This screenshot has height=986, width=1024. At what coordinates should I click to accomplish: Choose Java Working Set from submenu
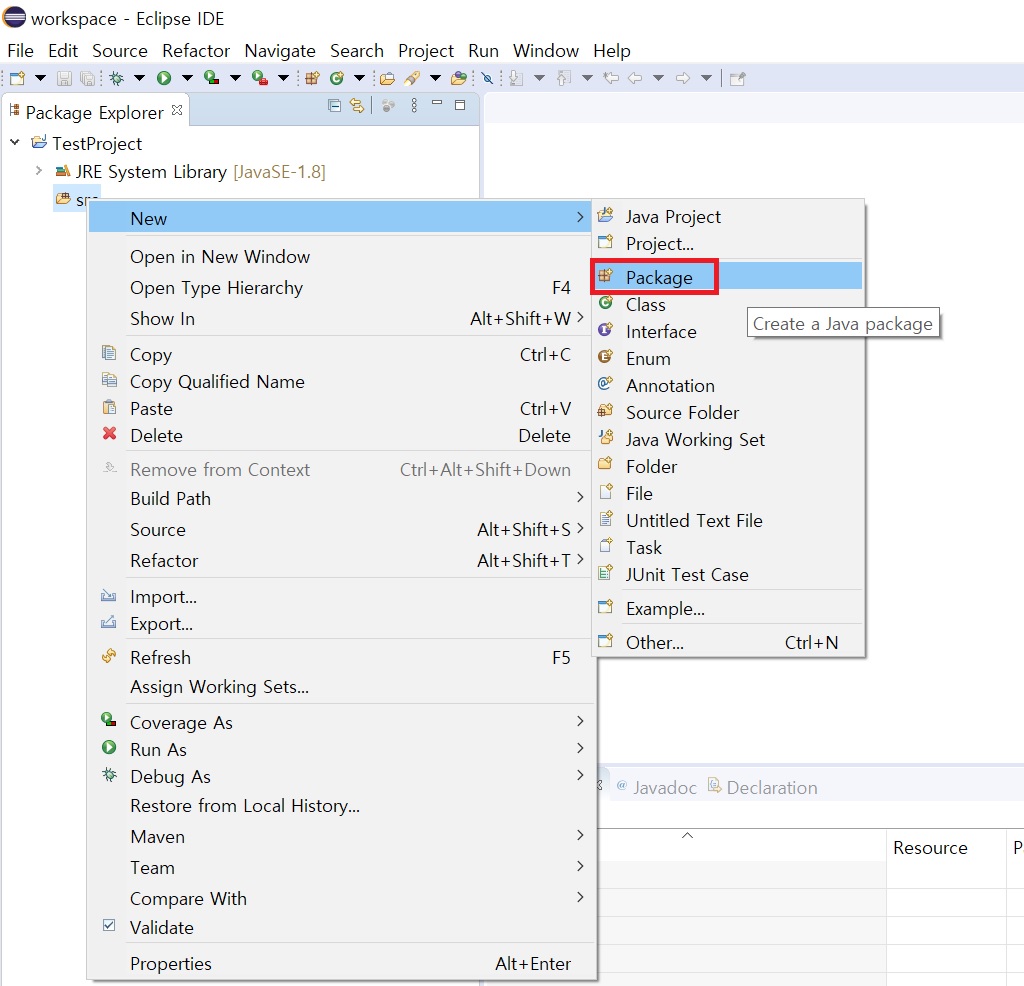[x=728, y=439]
